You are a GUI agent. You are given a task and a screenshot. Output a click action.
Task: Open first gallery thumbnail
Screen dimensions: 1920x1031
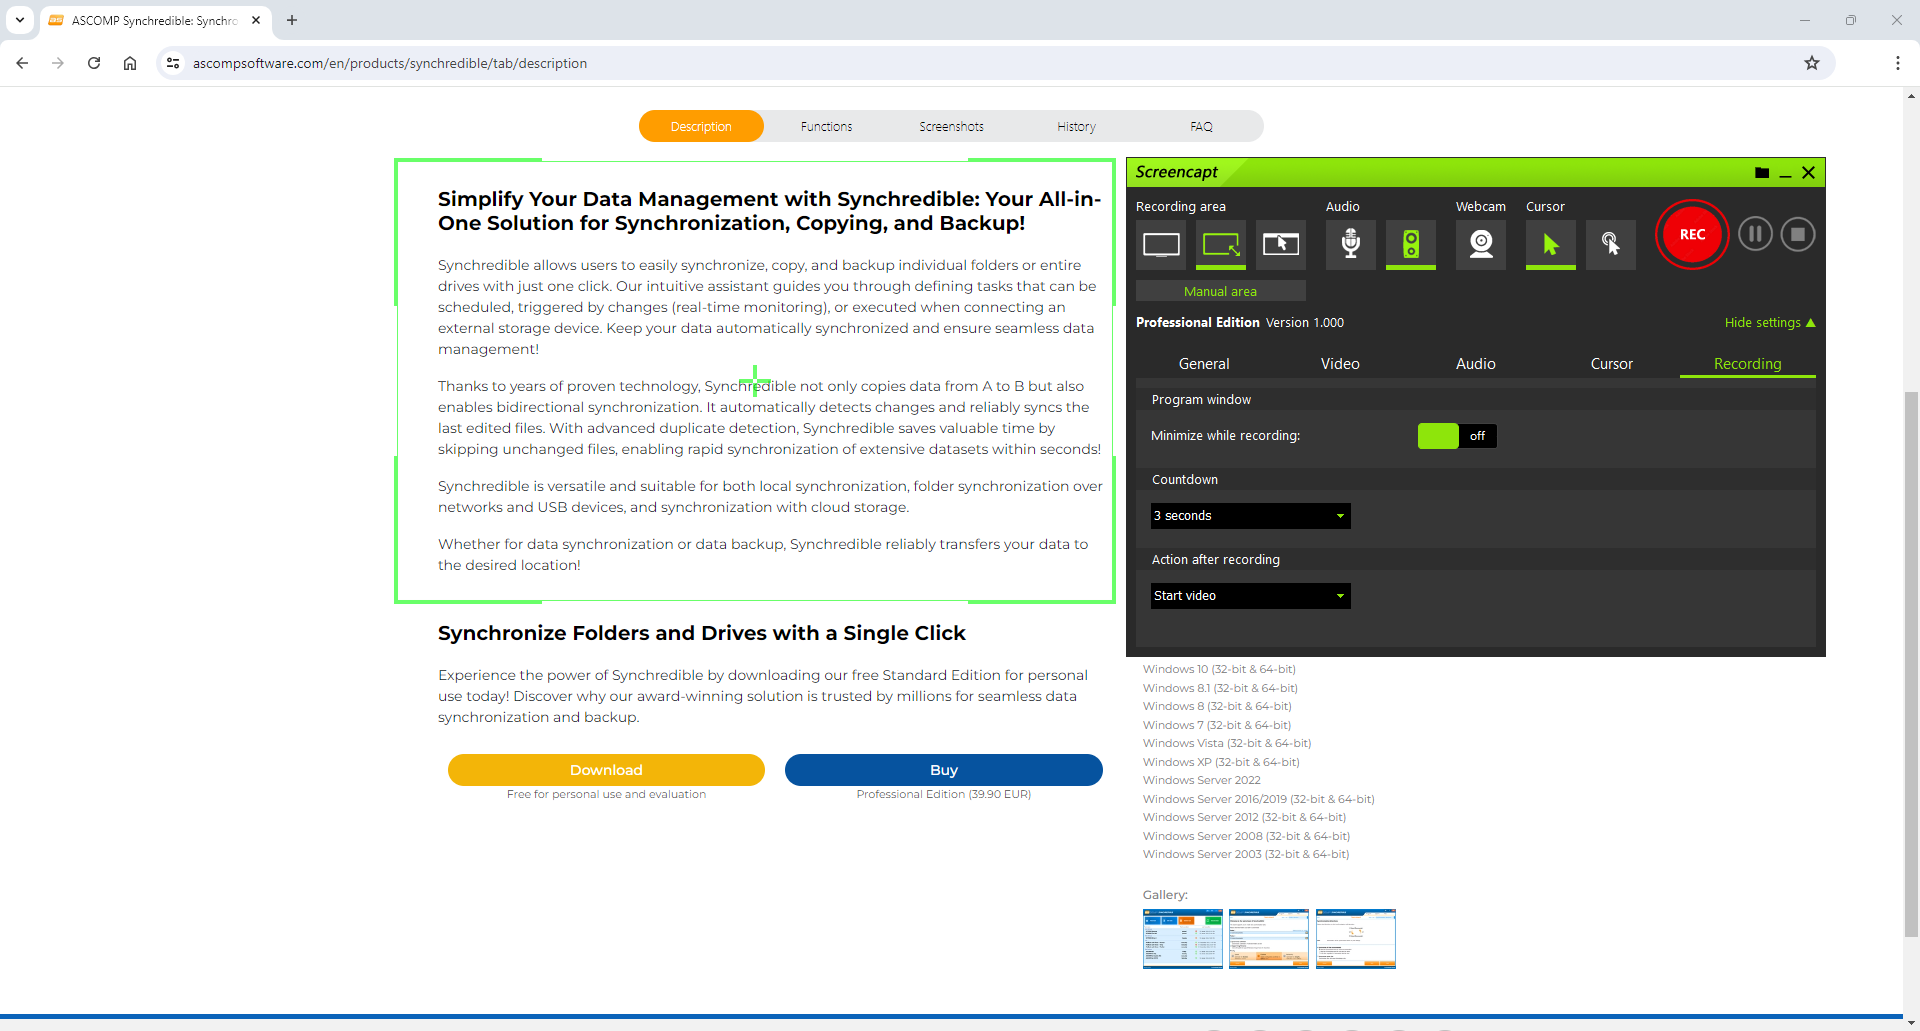pos(1182,939)
